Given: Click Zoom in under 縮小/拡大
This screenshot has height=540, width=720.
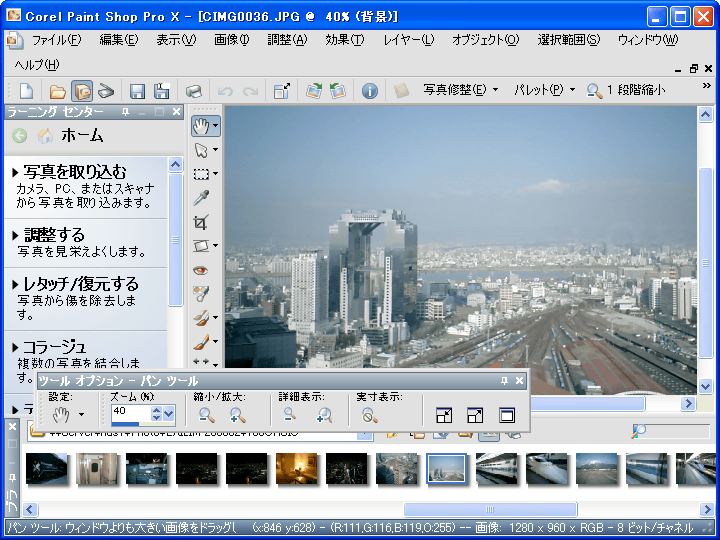Looking at the screenshot, I should pos(237,415).
